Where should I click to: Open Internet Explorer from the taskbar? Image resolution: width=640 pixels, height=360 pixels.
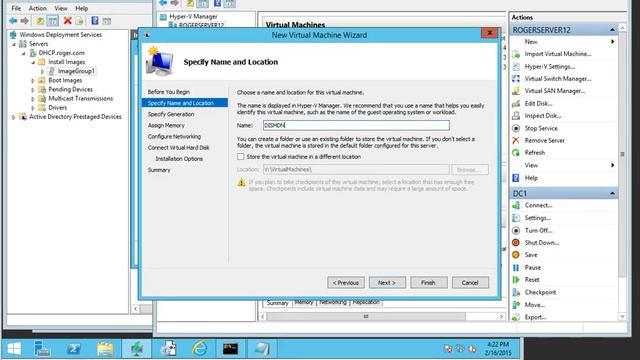(x=199, y=349)
